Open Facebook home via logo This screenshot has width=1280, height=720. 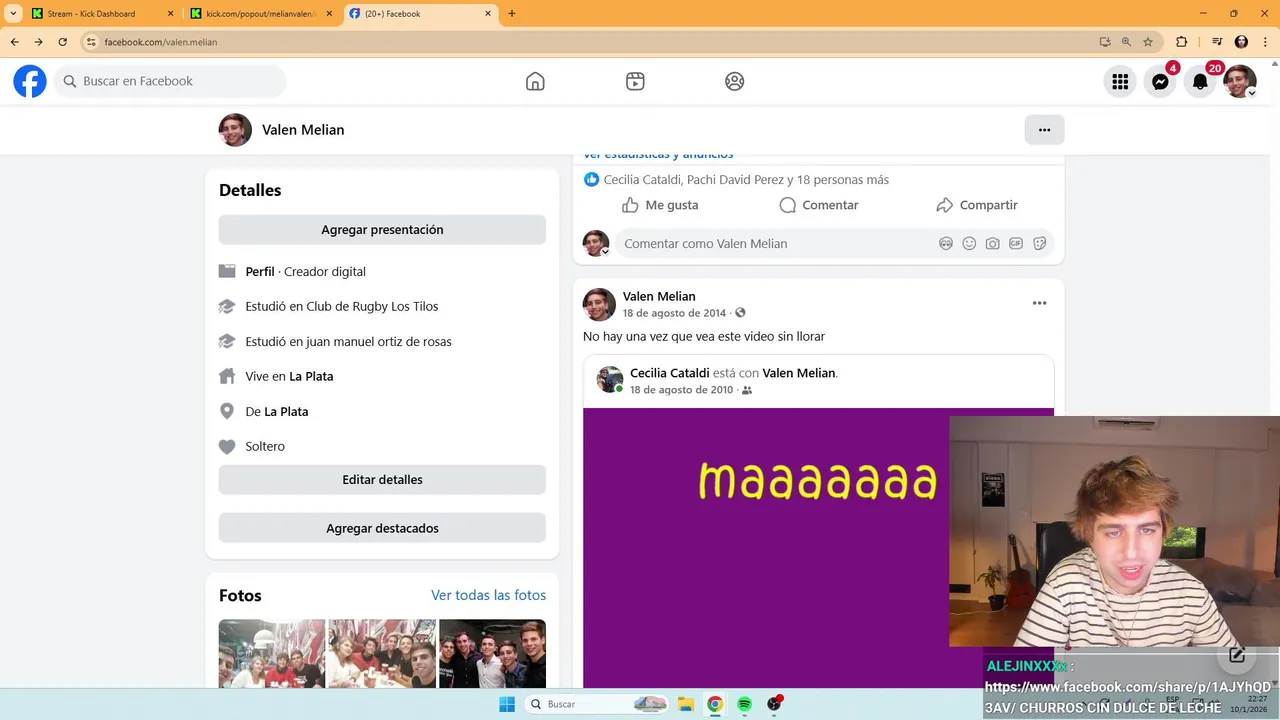pyautogui.click(x=30, y=81)
